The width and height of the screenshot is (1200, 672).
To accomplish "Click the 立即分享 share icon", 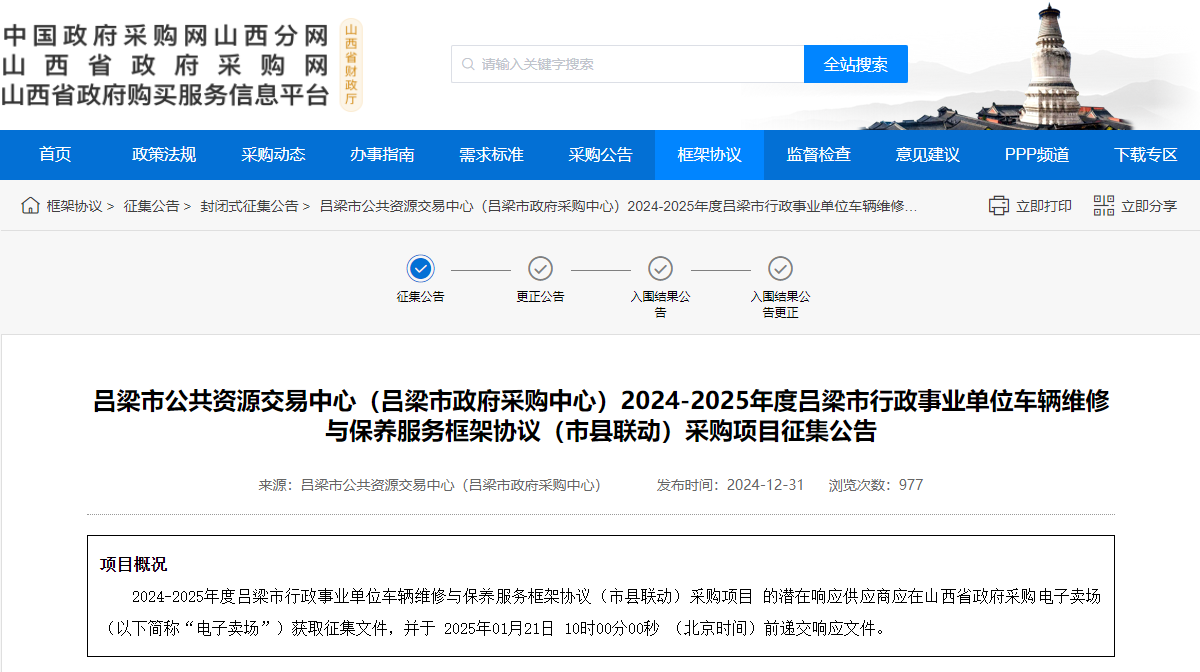I will point(1104,205).
